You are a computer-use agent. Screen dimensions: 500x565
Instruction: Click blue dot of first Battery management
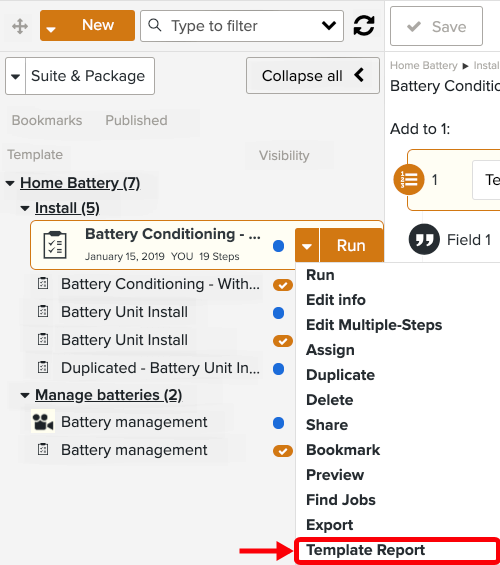coord(278,423)
